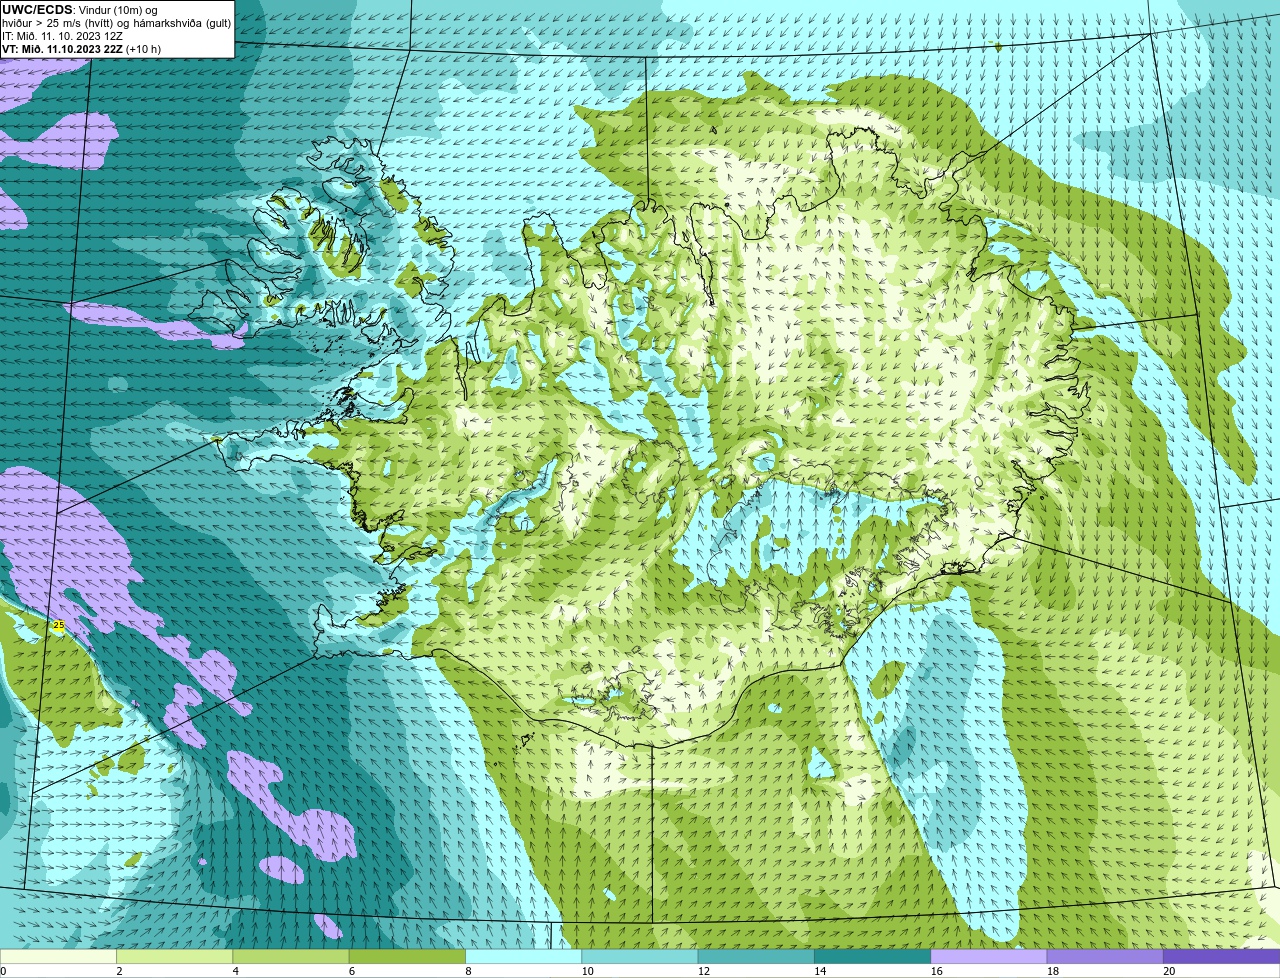Viewport: 1280px width, 978px height.
Task: Click the legend scale label 16
Action: [936, 971]
